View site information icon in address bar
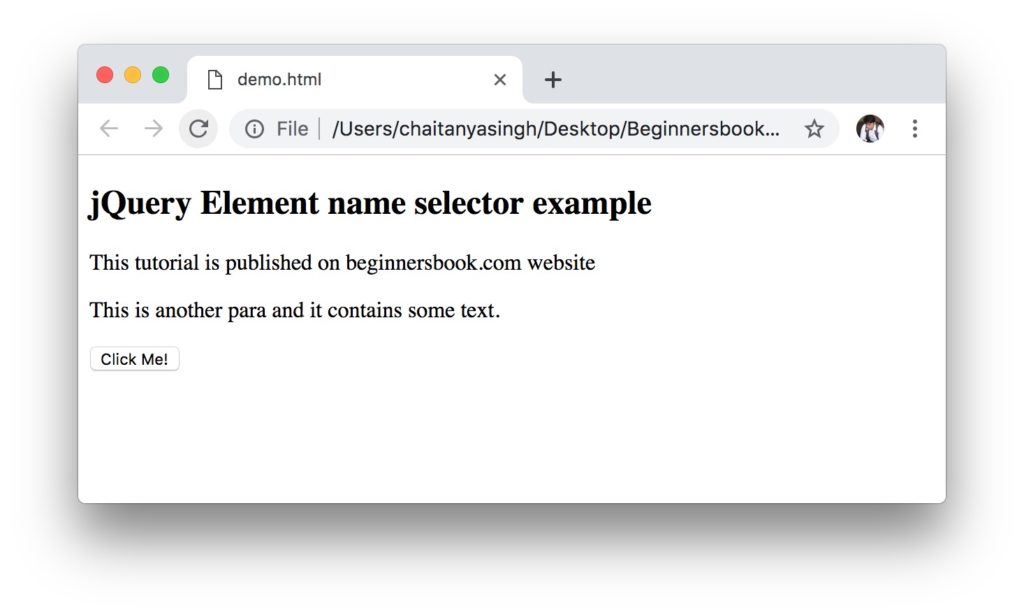Image resolution: width=1024 pixels, height=615 pixels. click(254, 129)
